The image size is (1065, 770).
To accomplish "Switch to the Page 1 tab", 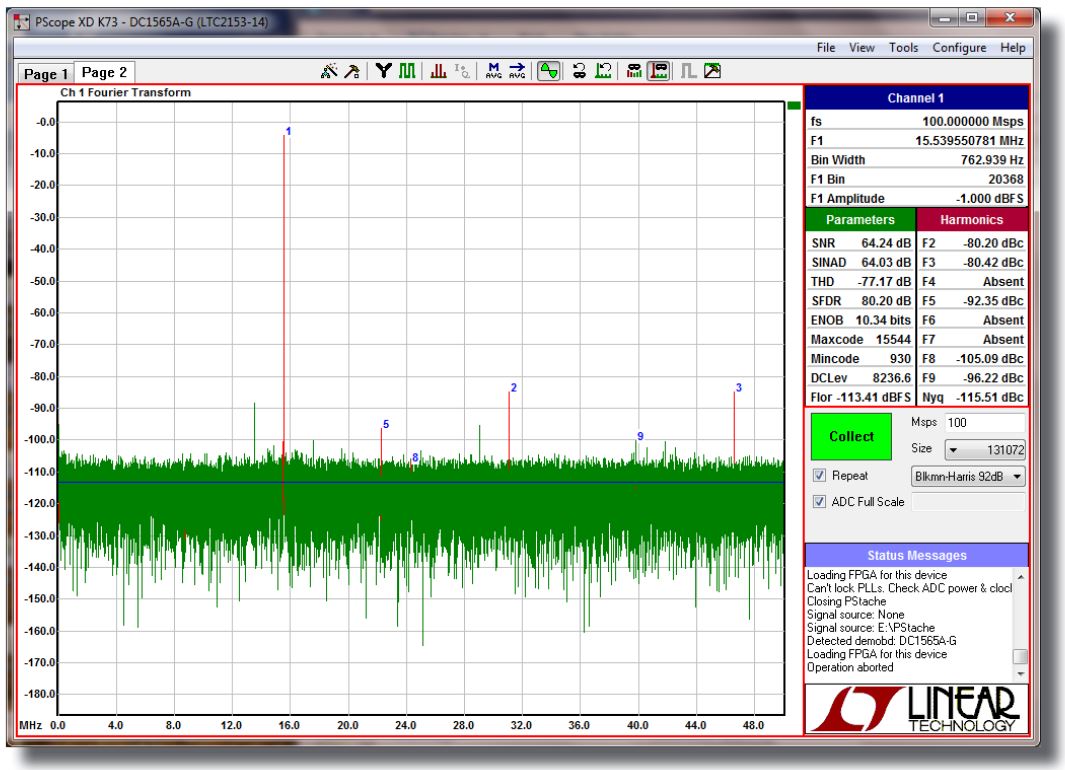I will tap(46, 74).
